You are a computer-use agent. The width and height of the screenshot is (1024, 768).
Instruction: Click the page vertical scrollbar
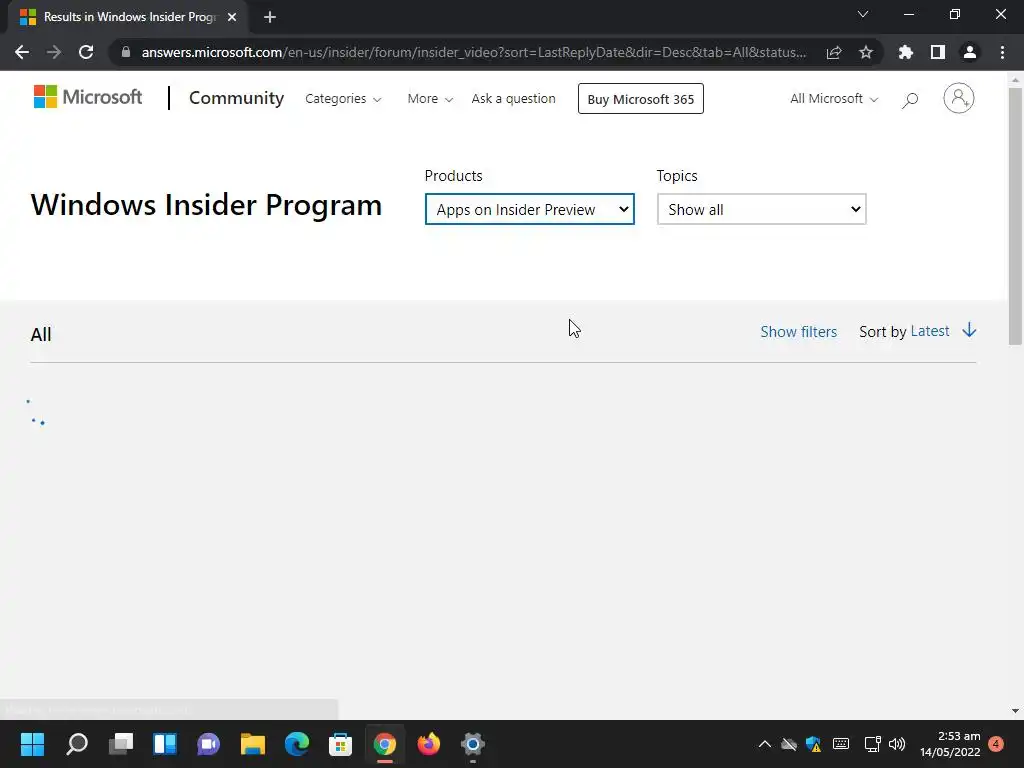[1015, 216]
